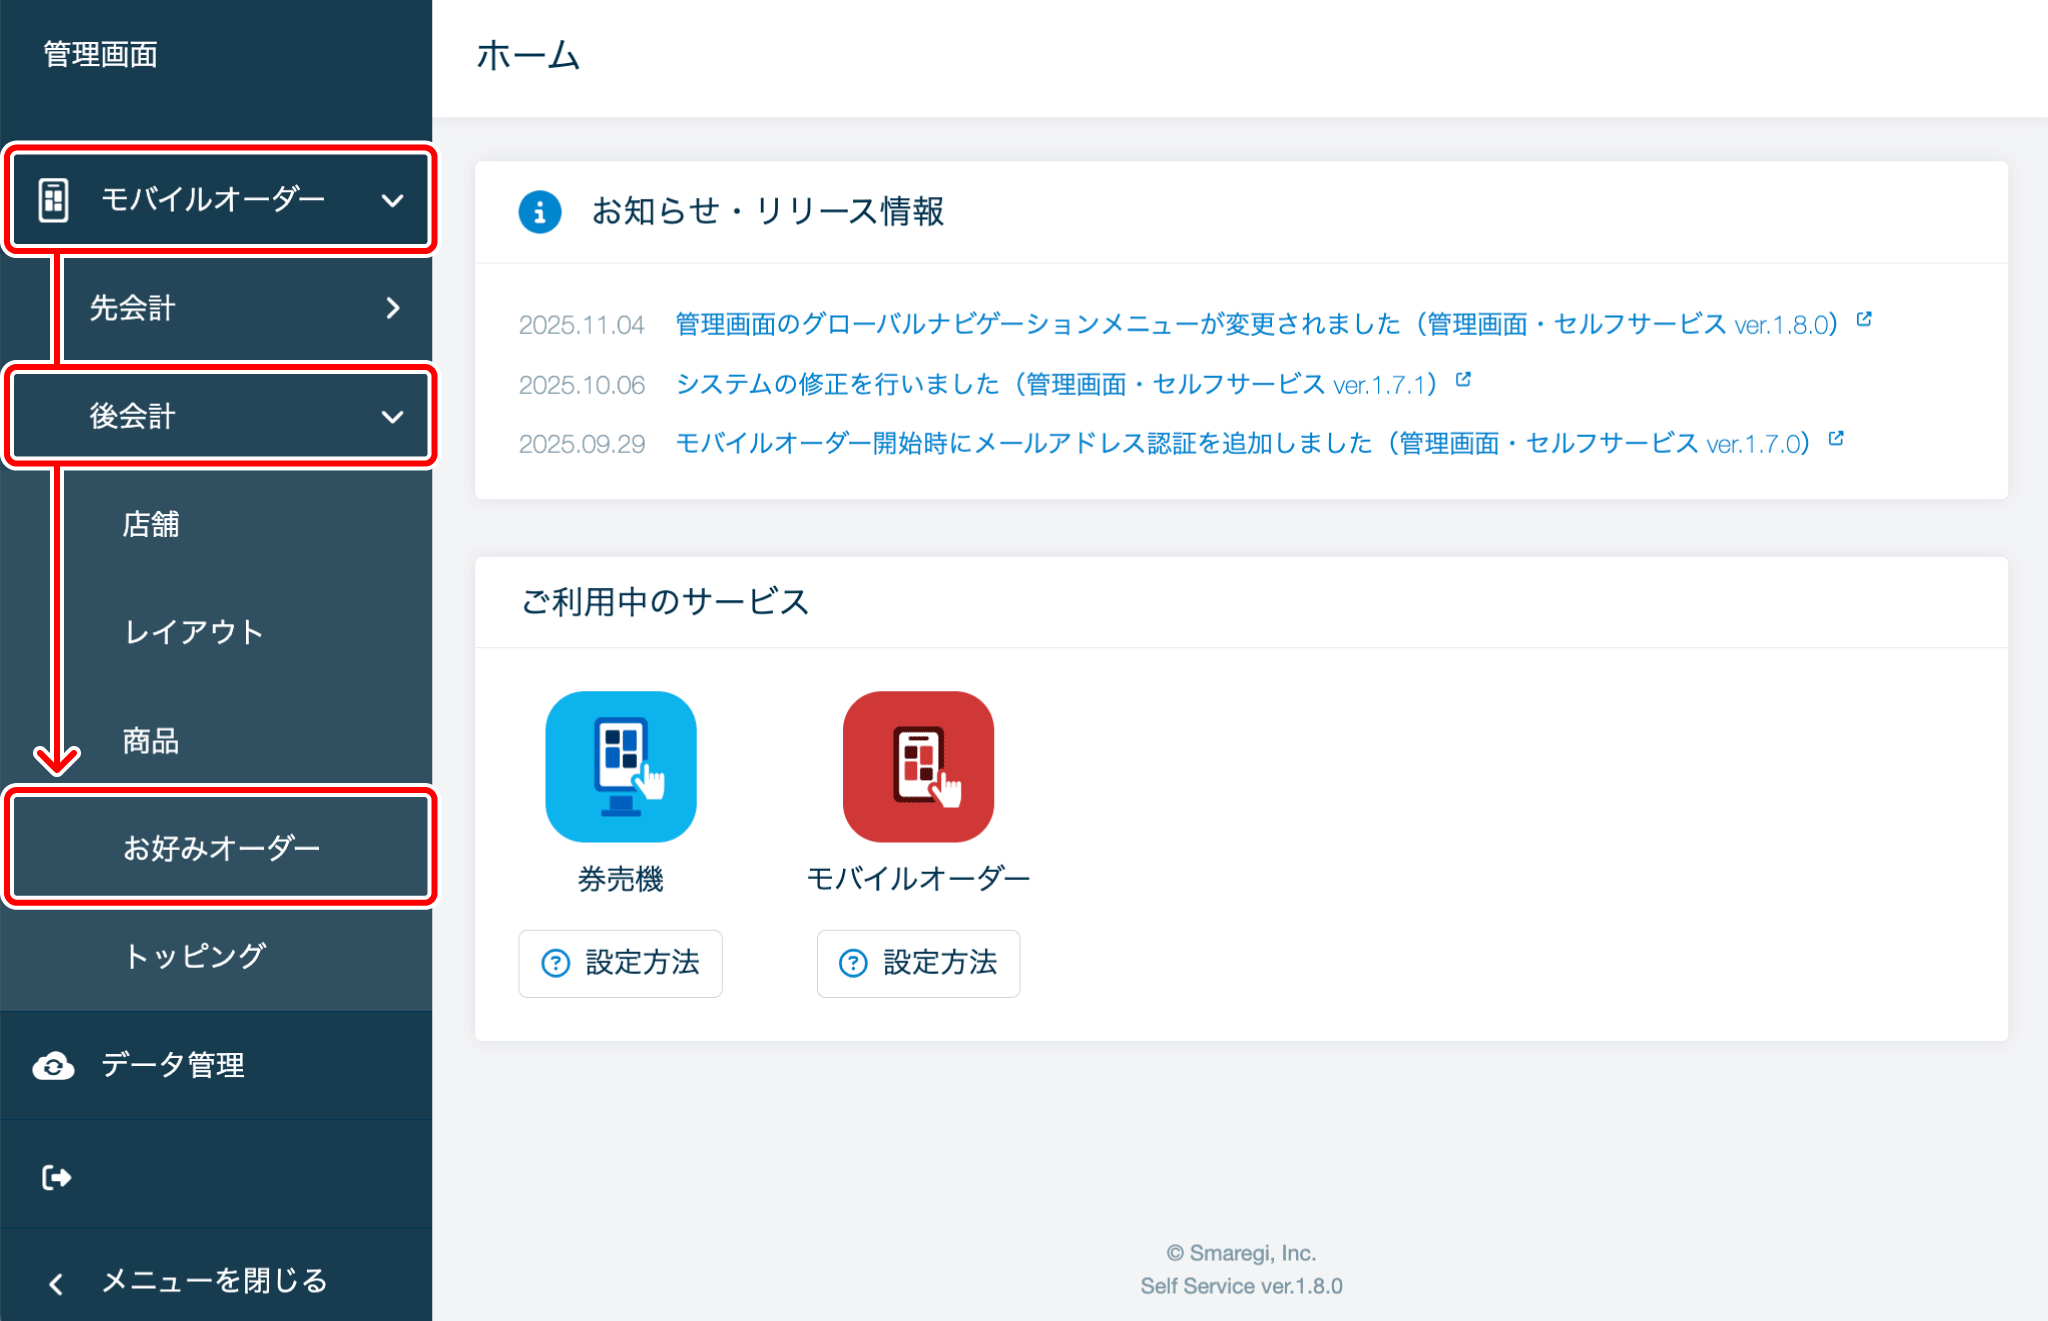The image size is (2048, 1321).
Task: Open 設定方法 button under 券売機
Action: (x=620, y=963)
